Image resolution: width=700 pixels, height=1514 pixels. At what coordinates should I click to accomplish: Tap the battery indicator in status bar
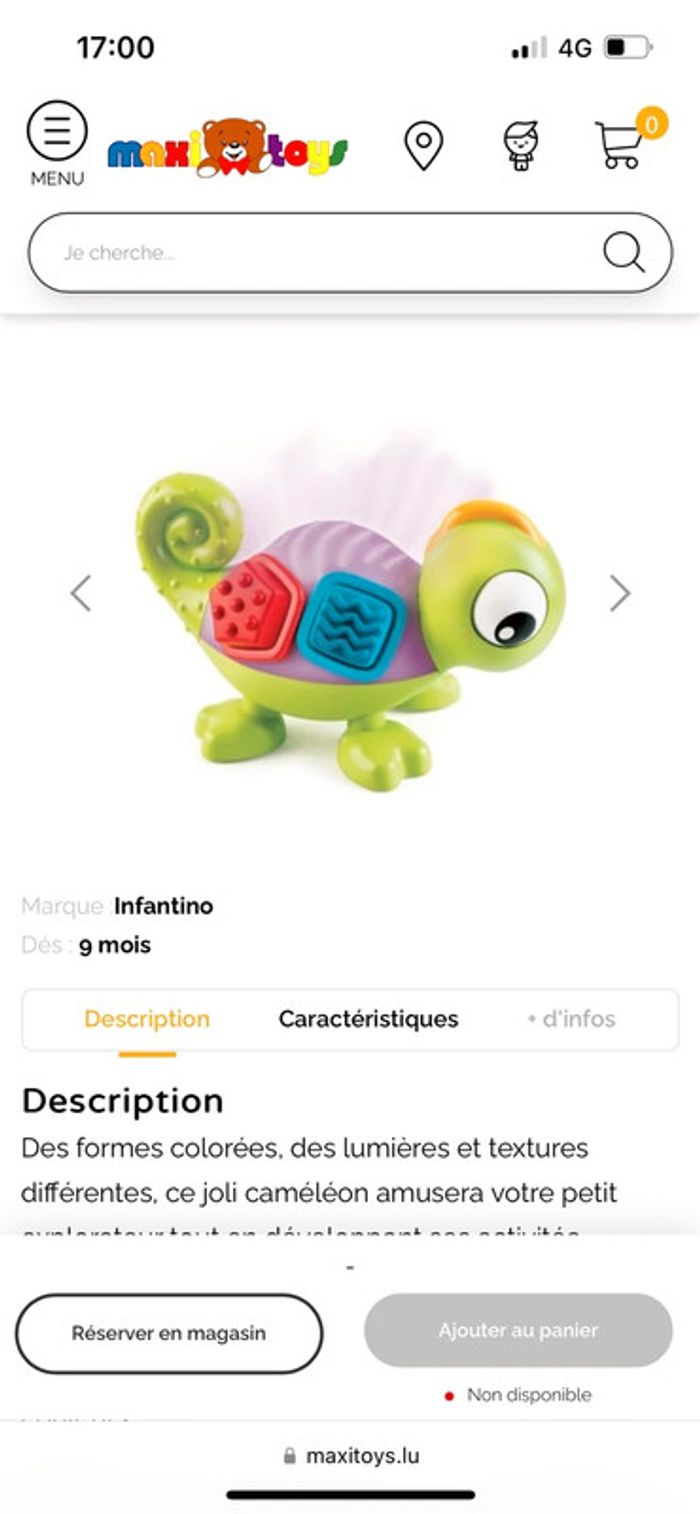tap(627, 47)
